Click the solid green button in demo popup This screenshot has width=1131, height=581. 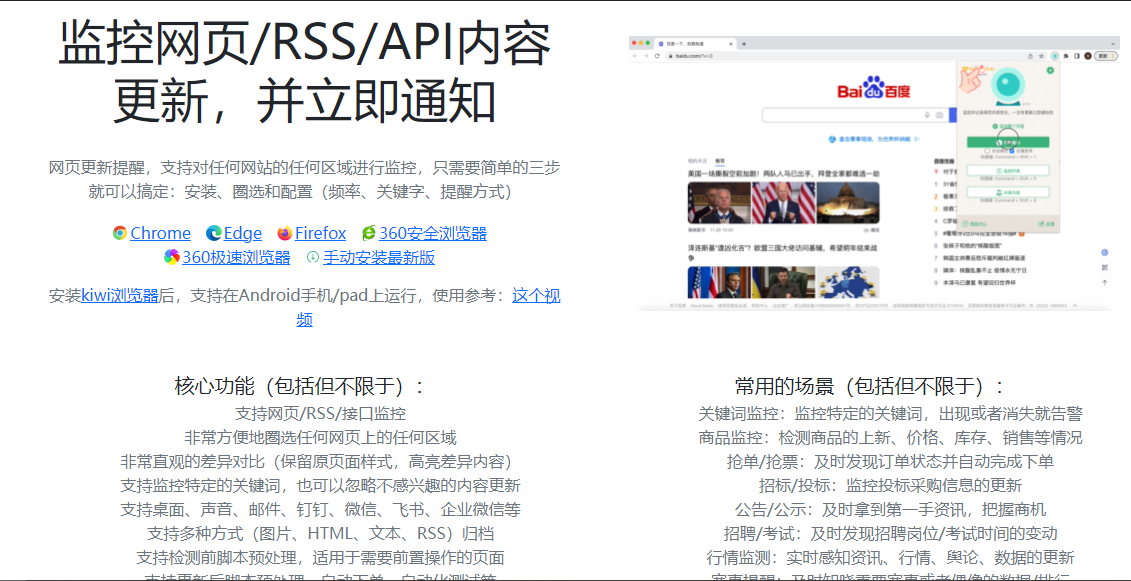click(x=1008, y=142)
